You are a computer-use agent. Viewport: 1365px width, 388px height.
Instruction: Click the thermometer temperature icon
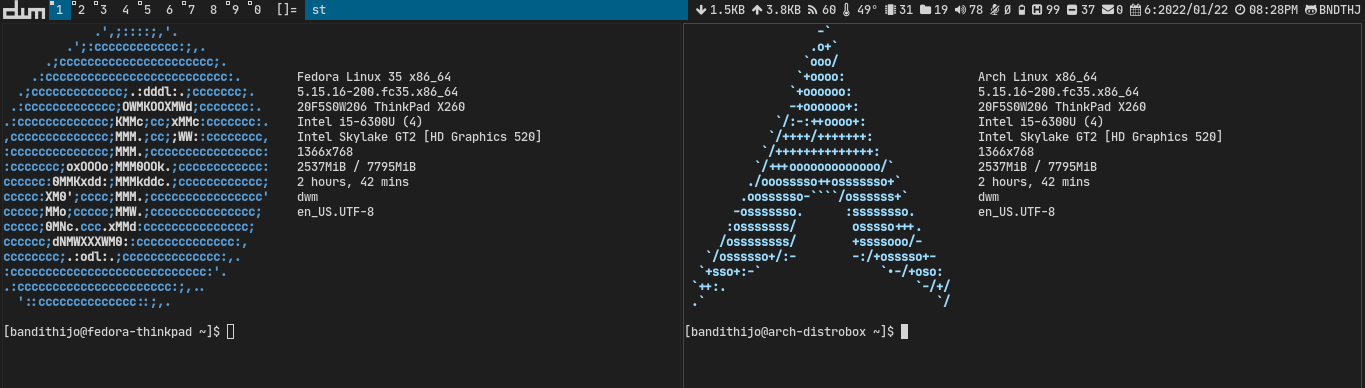tap(848, 9)
